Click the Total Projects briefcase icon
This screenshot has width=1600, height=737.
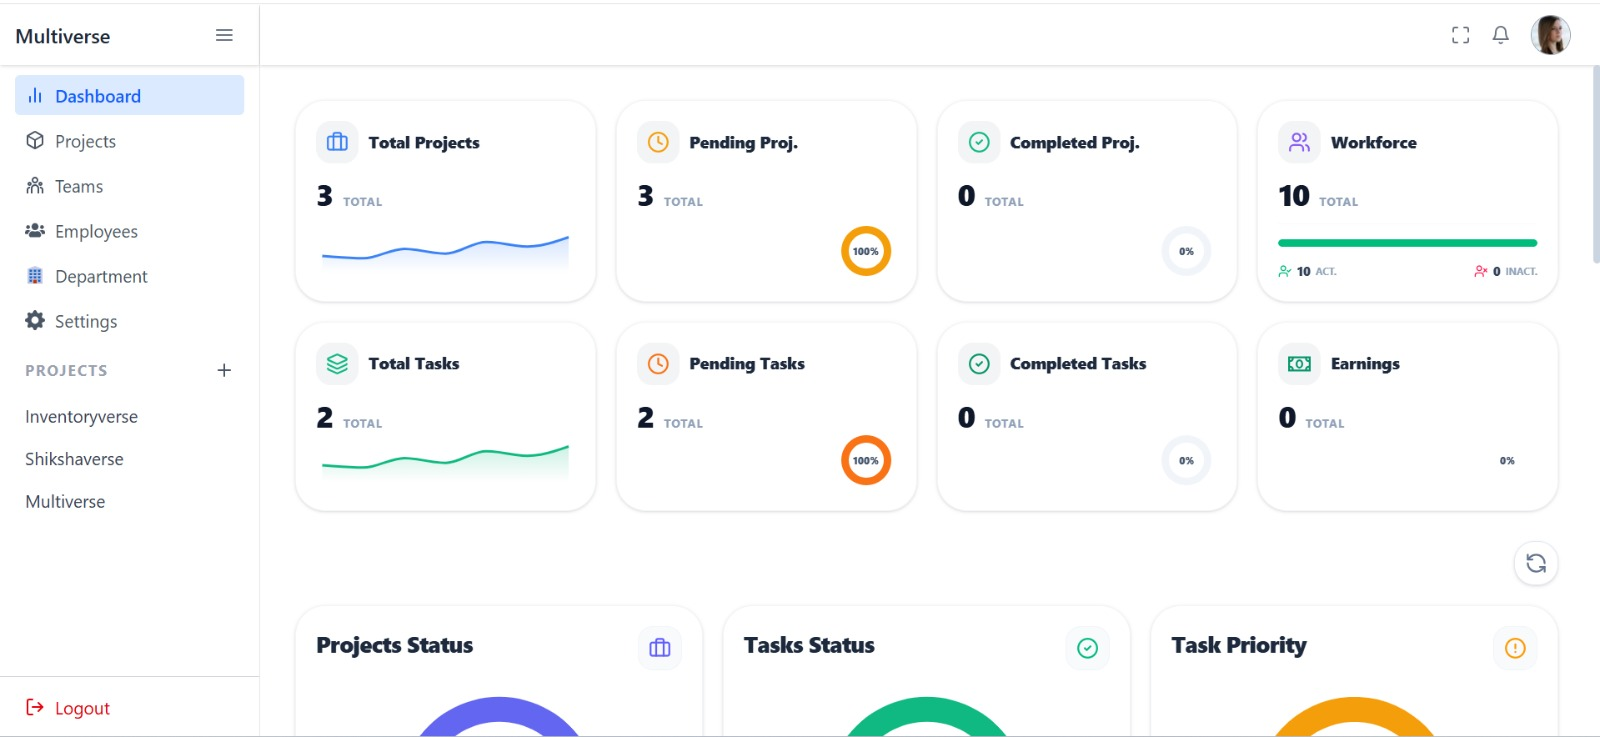pyautogui.click(x=336, y=142)
